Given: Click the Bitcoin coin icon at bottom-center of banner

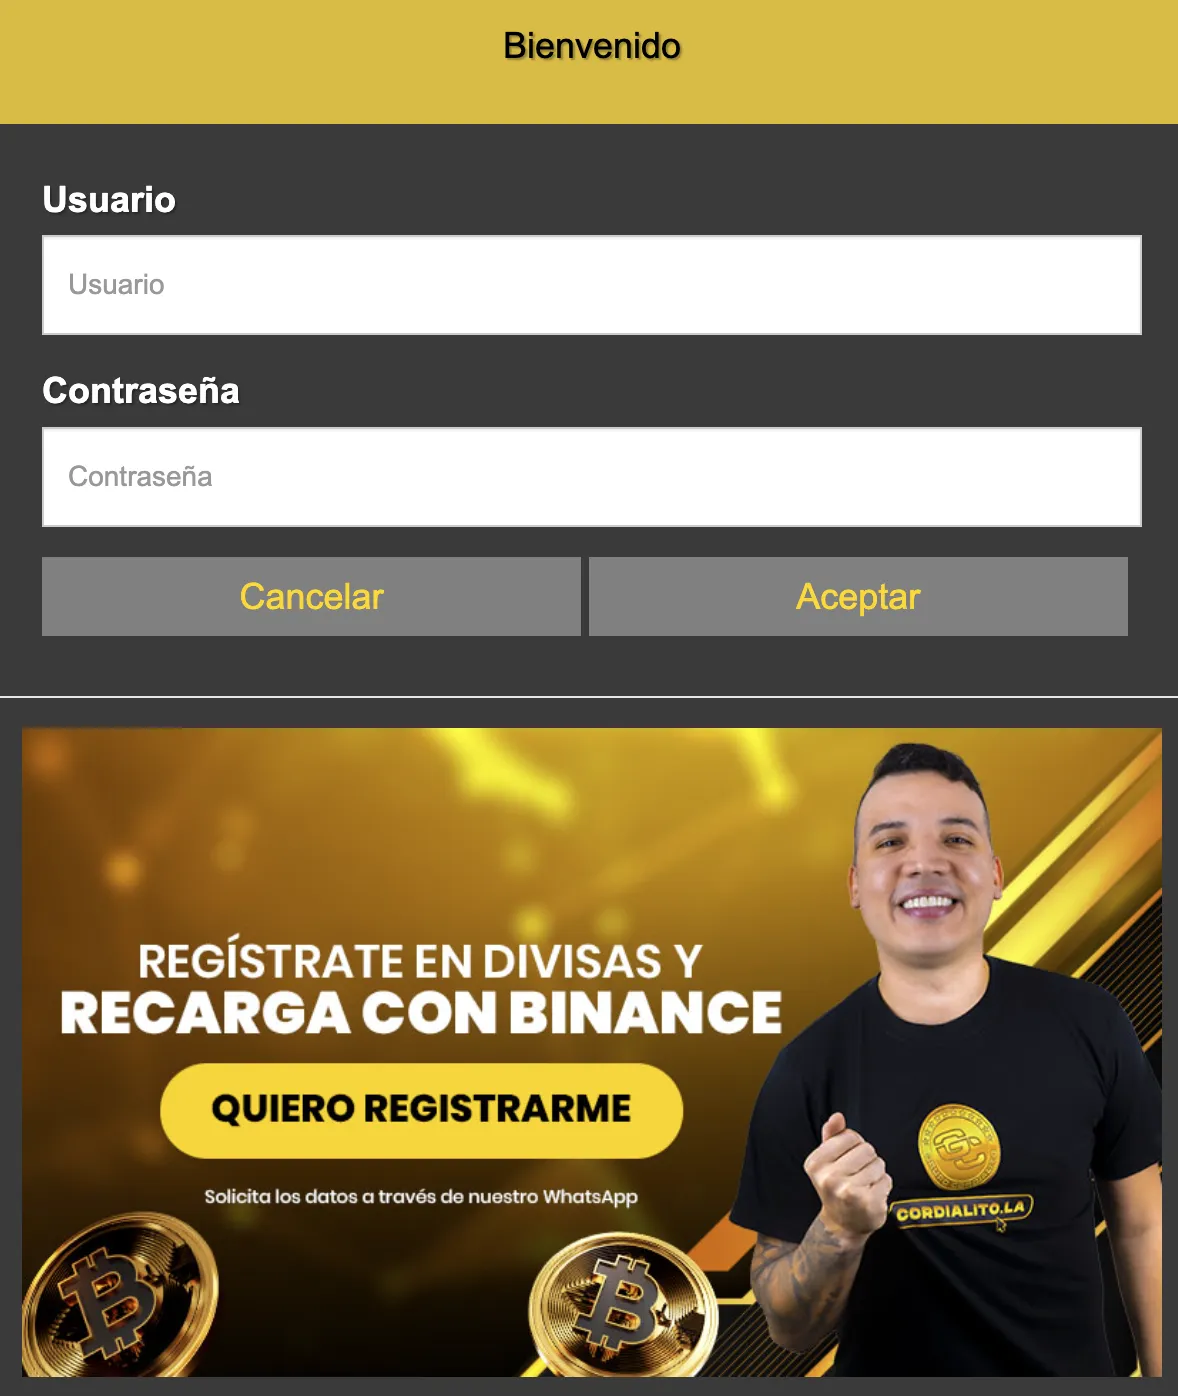Looking at the screenshot, I should pyautogui.click(x=621, y=1304).
